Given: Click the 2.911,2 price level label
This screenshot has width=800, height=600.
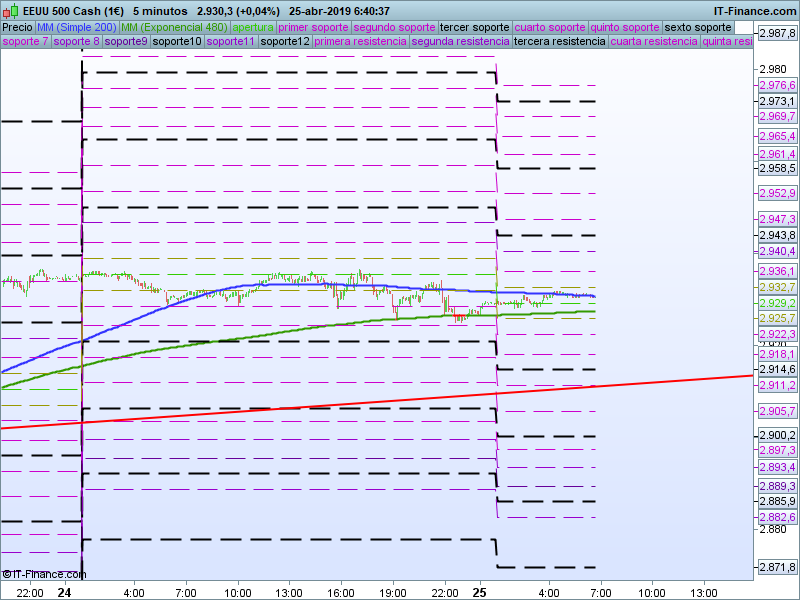Looking at the screenshot, I should (x=777, y=385).
